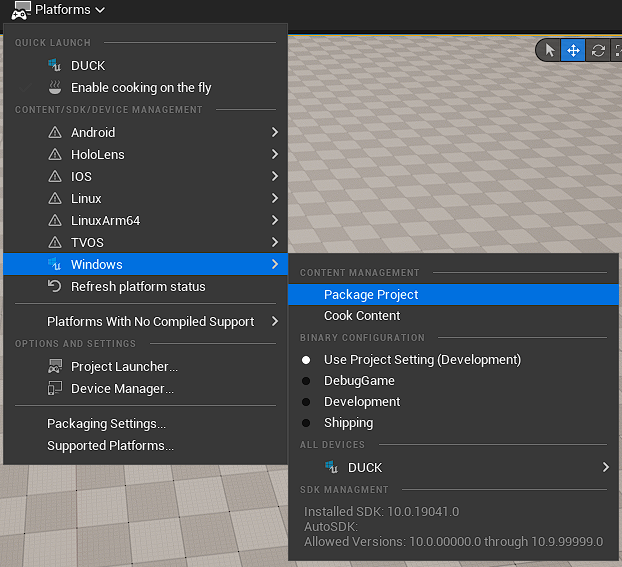Viewport: 622px width, 567px height.
Task: Open Packaging Settings...
Action: click(145, 424)
